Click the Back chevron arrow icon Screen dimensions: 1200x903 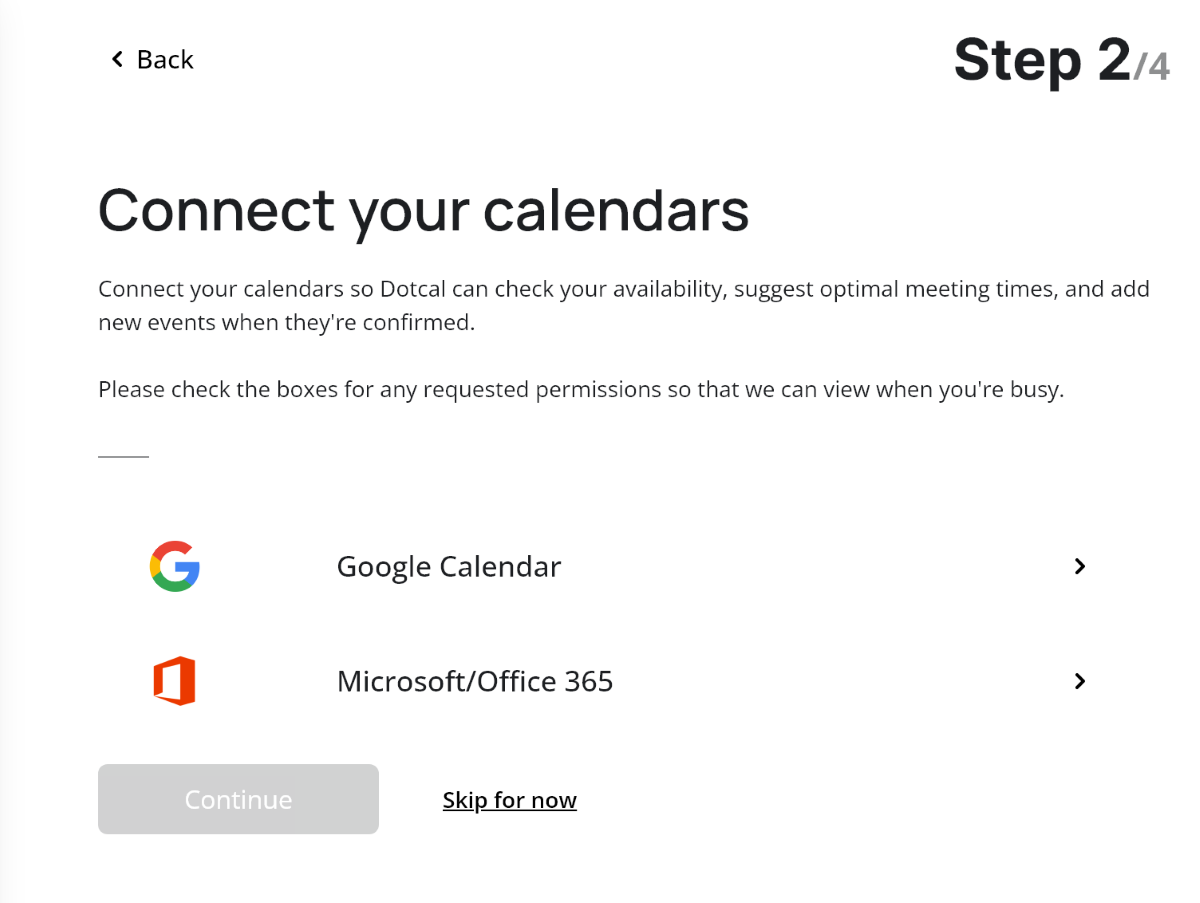(117, 60)
